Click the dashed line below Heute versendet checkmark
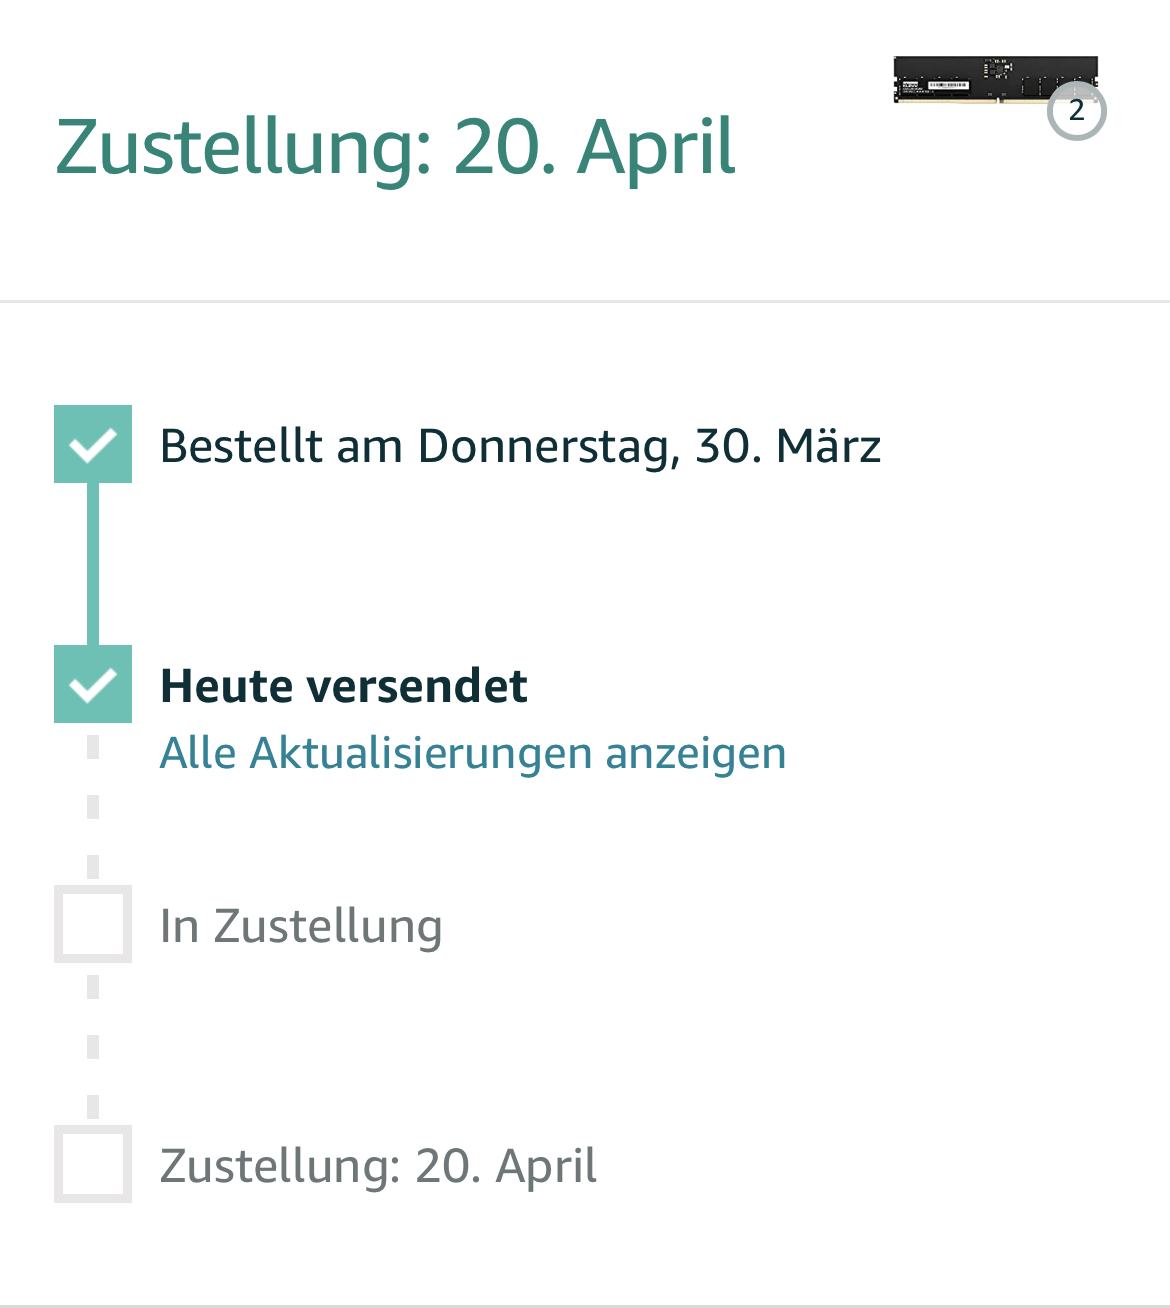Image resolution: width=1170 pixels, height=1308 pixels. click(92, 805)
